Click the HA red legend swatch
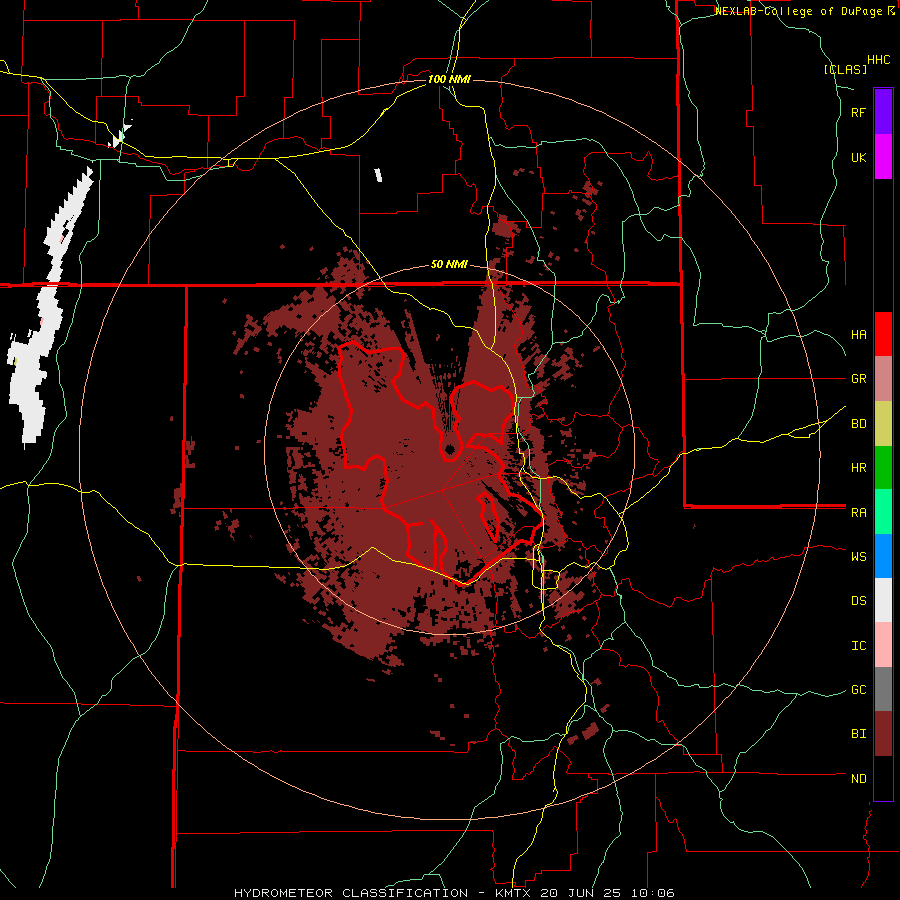The image size is (900, 900). [883, 334]
